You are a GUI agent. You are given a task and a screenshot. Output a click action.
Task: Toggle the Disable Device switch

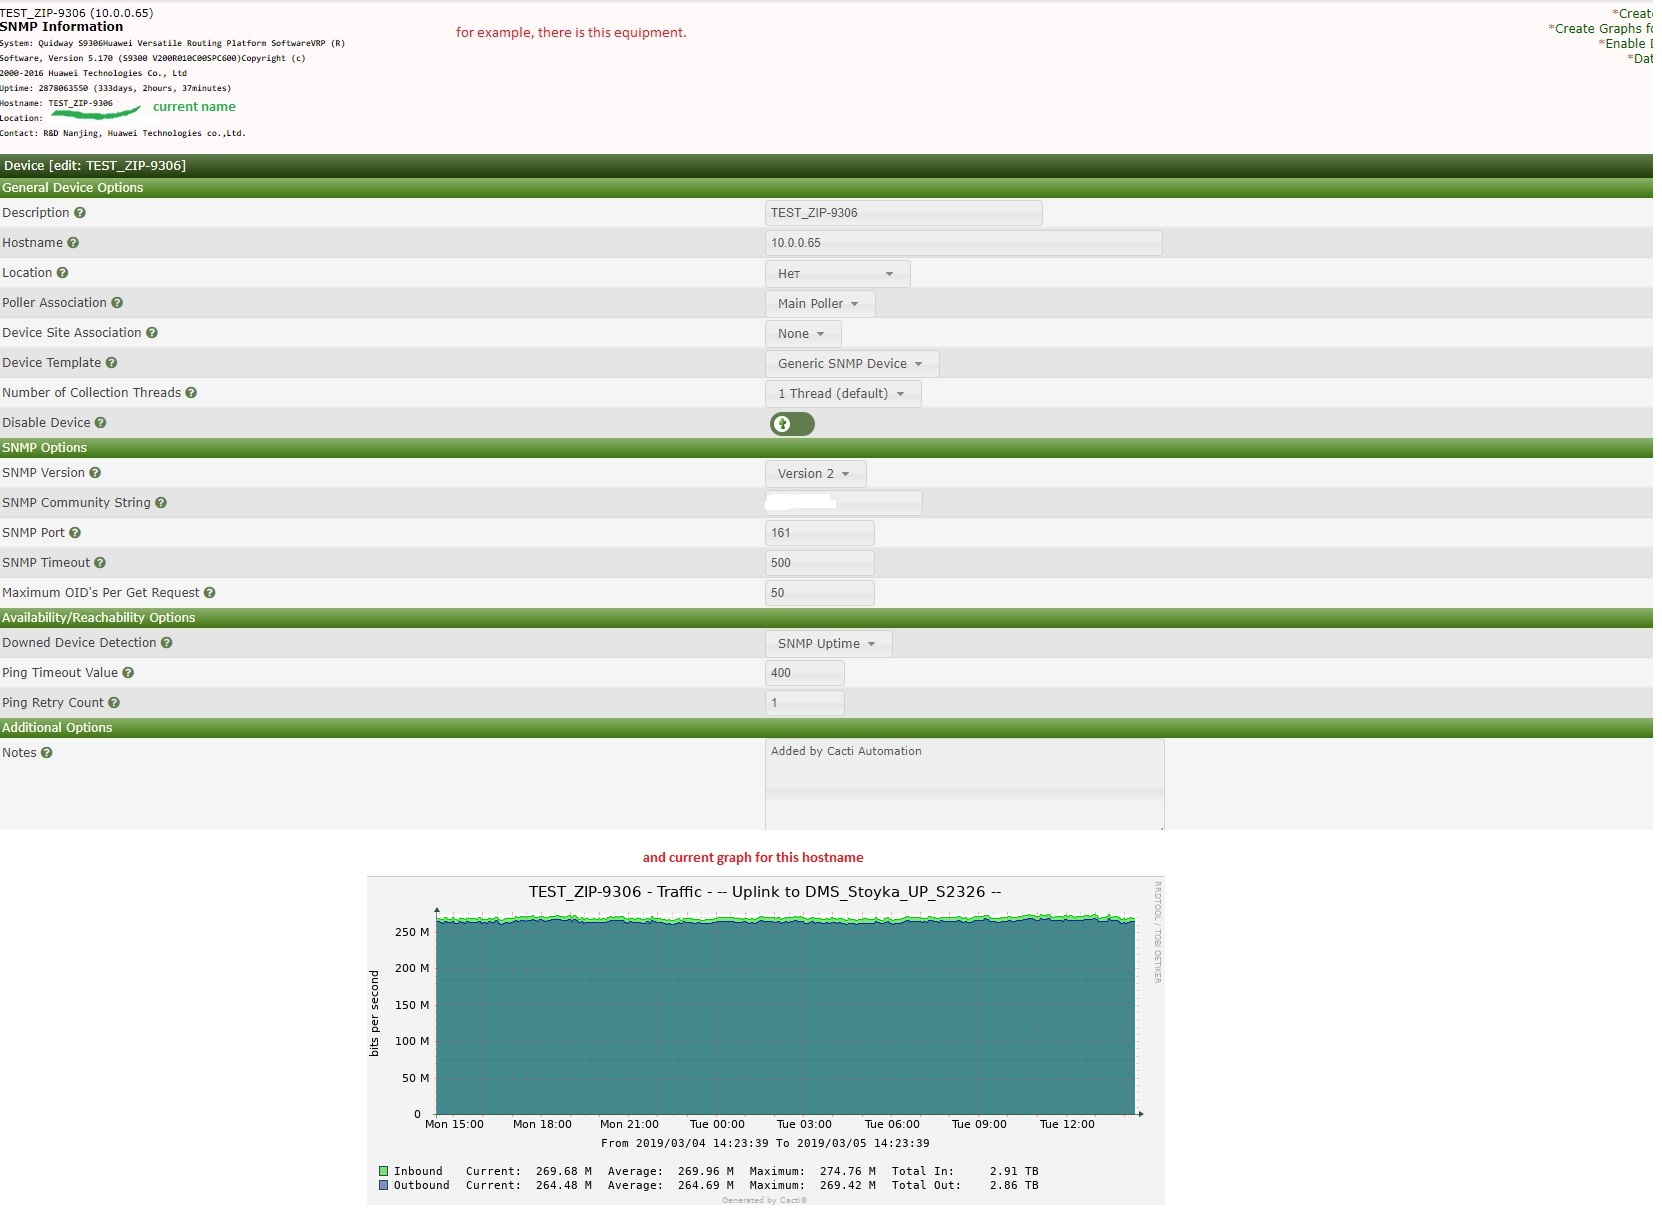point(791,424)
